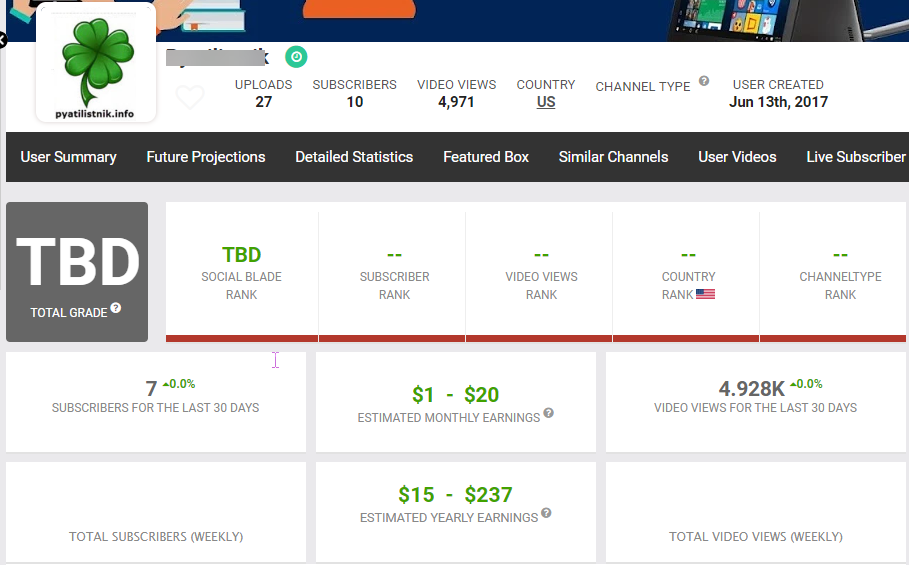Viewport: 909px width, 565px height.
Task: Switch to the Future Projections tab
Action: point(206,157)
